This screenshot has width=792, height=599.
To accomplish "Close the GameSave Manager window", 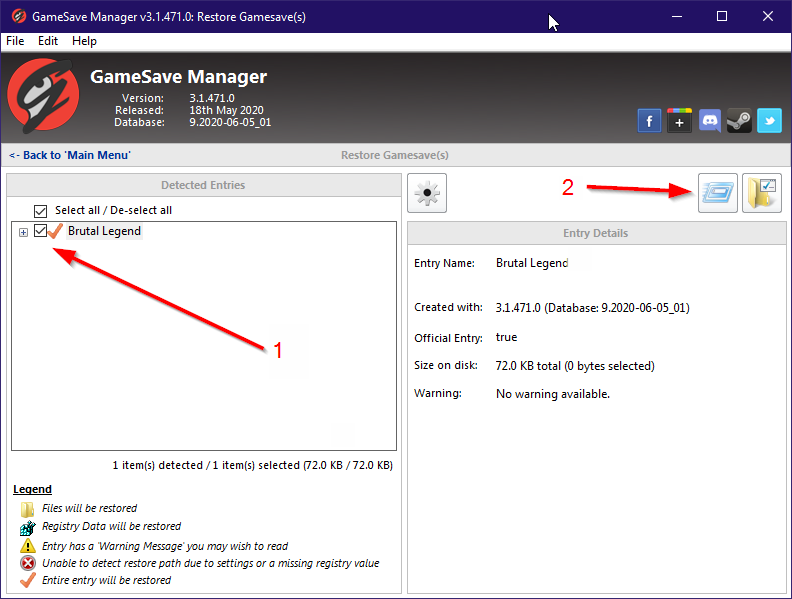I will pos(768,16).
